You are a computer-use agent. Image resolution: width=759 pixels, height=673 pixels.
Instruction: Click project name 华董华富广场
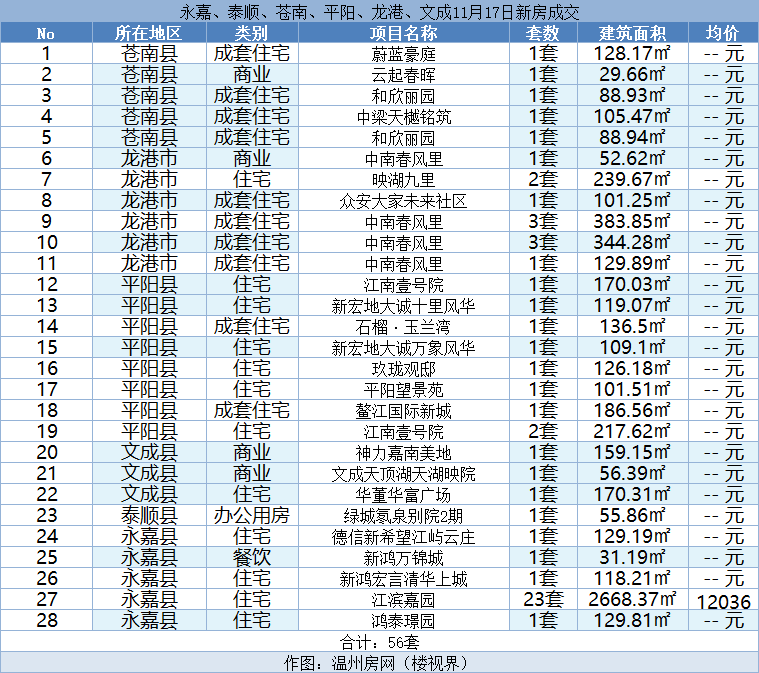403,494
